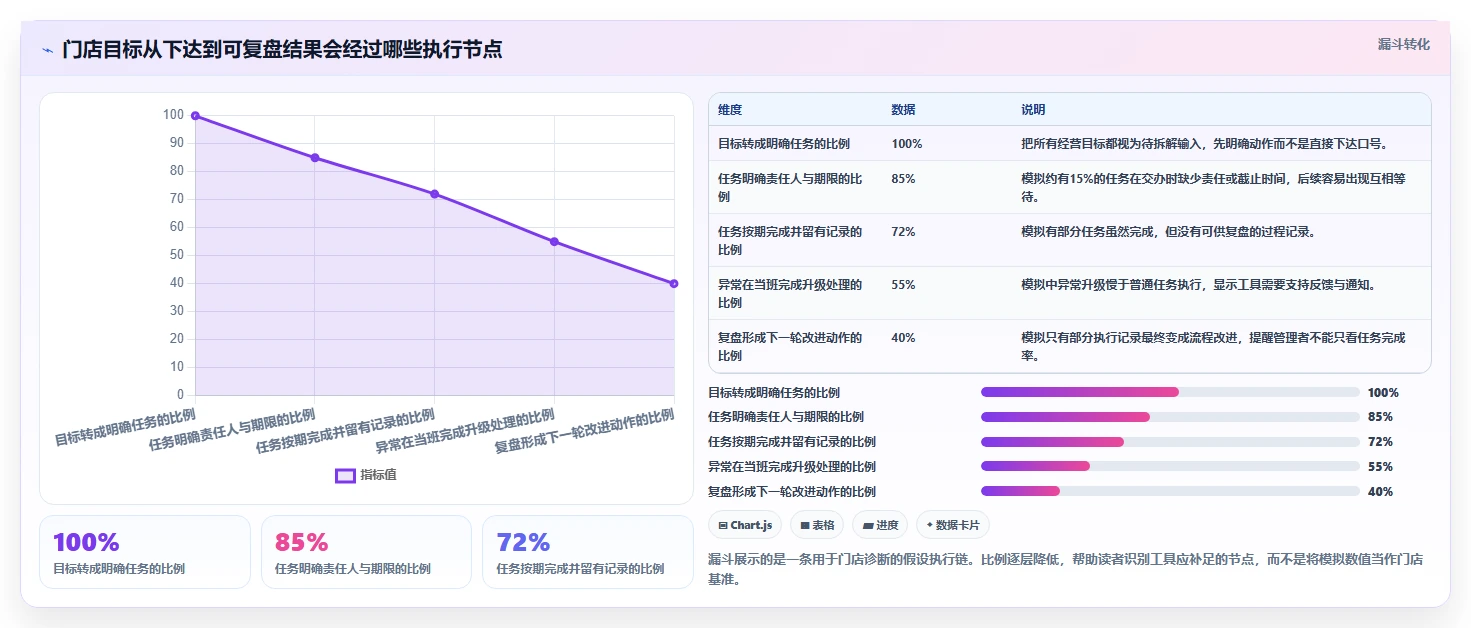The height and width of the screenshot is (628, 1471).
Task: Click the chart x-axis label 复盘形成下一轮改进动作的比例
Action: (x=585, y=431)
